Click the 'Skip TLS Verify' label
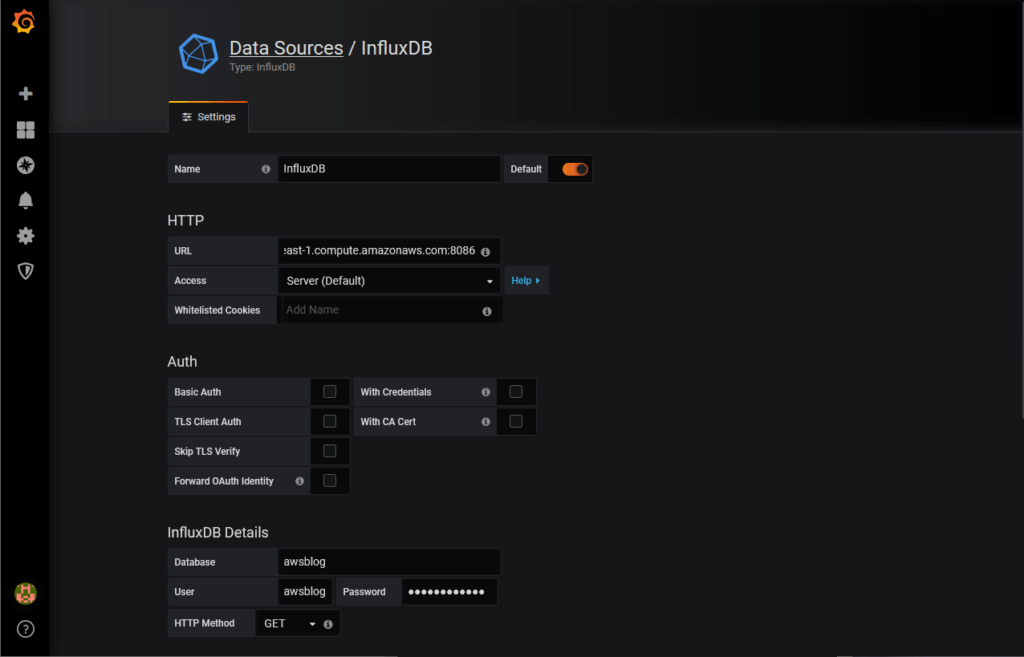 pos(207,451)
